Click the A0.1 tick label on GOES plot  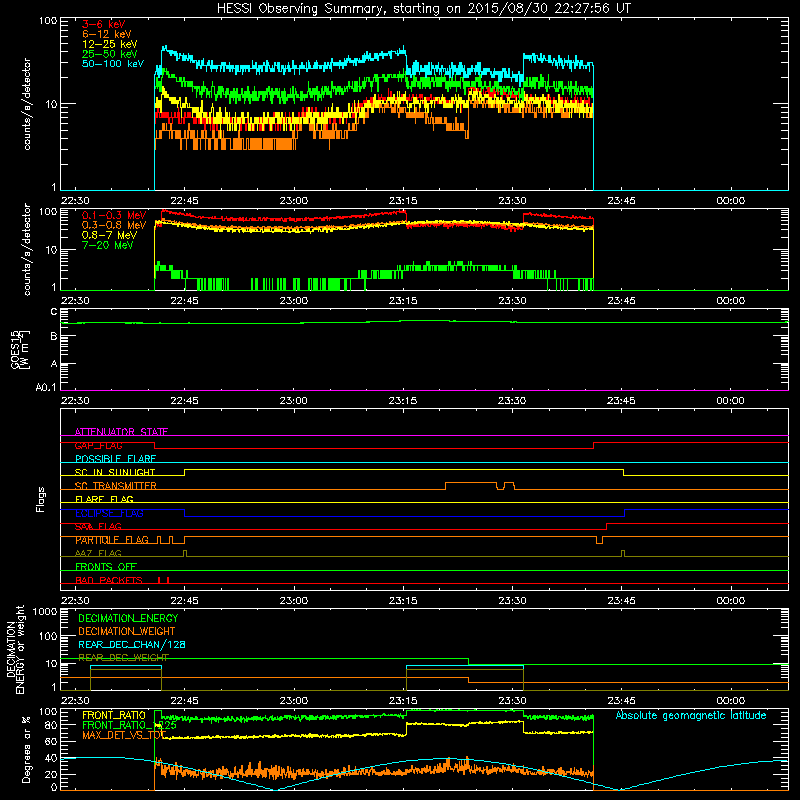46,388
